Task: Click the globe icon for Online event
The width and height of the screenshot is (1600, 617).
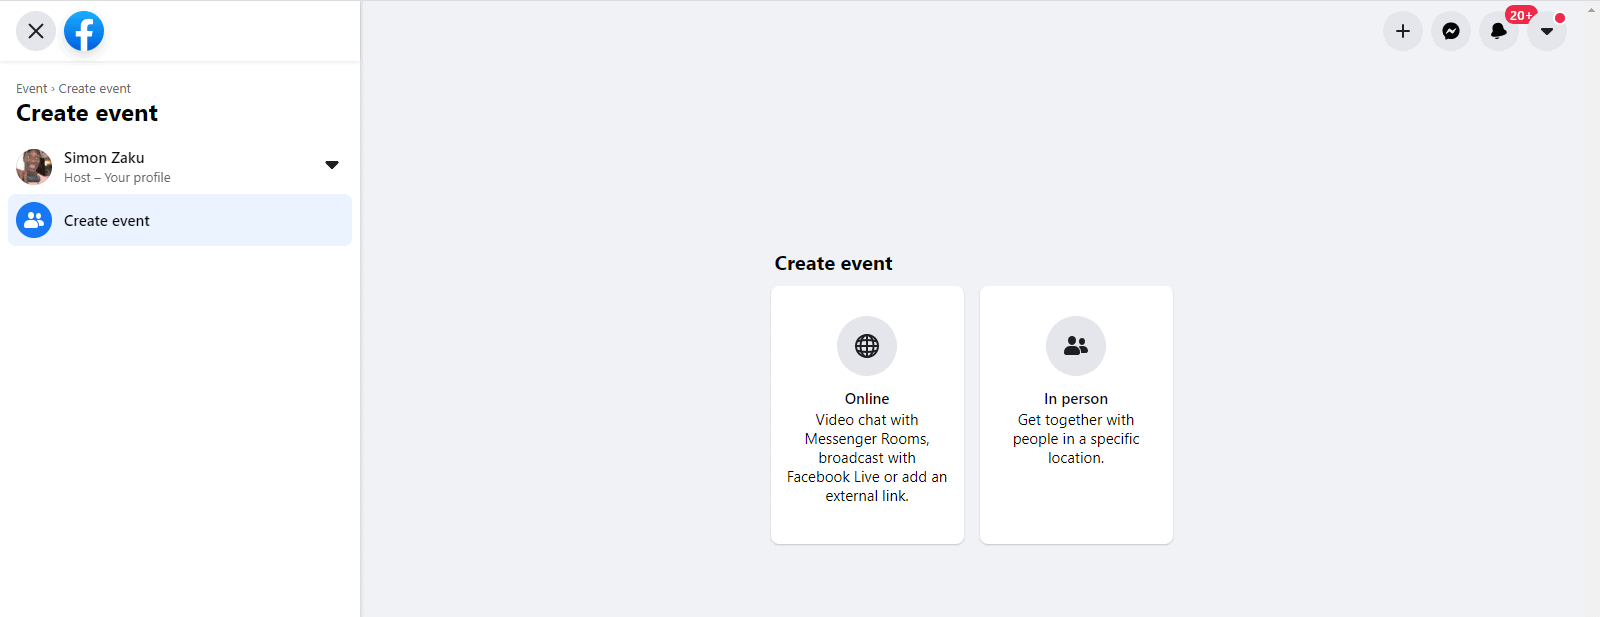Action: 867,346
